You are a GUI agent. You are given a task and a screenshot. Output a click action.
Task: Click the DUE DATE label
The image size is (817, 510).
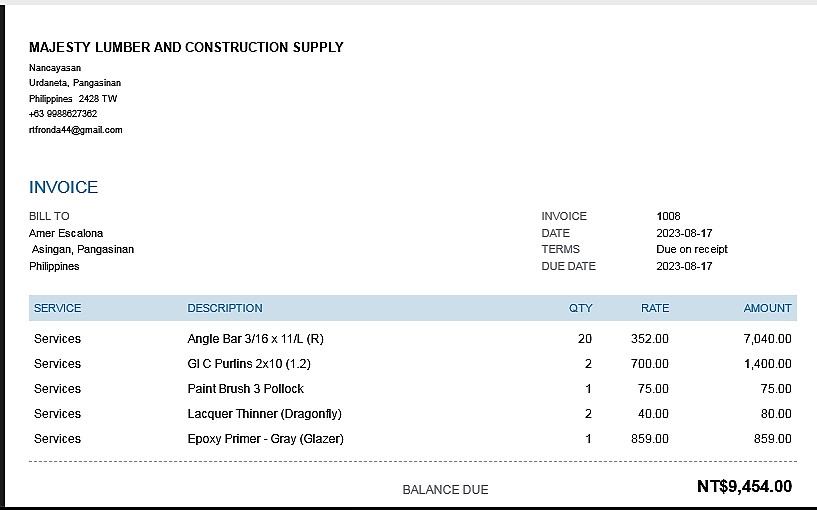[568, 266]
